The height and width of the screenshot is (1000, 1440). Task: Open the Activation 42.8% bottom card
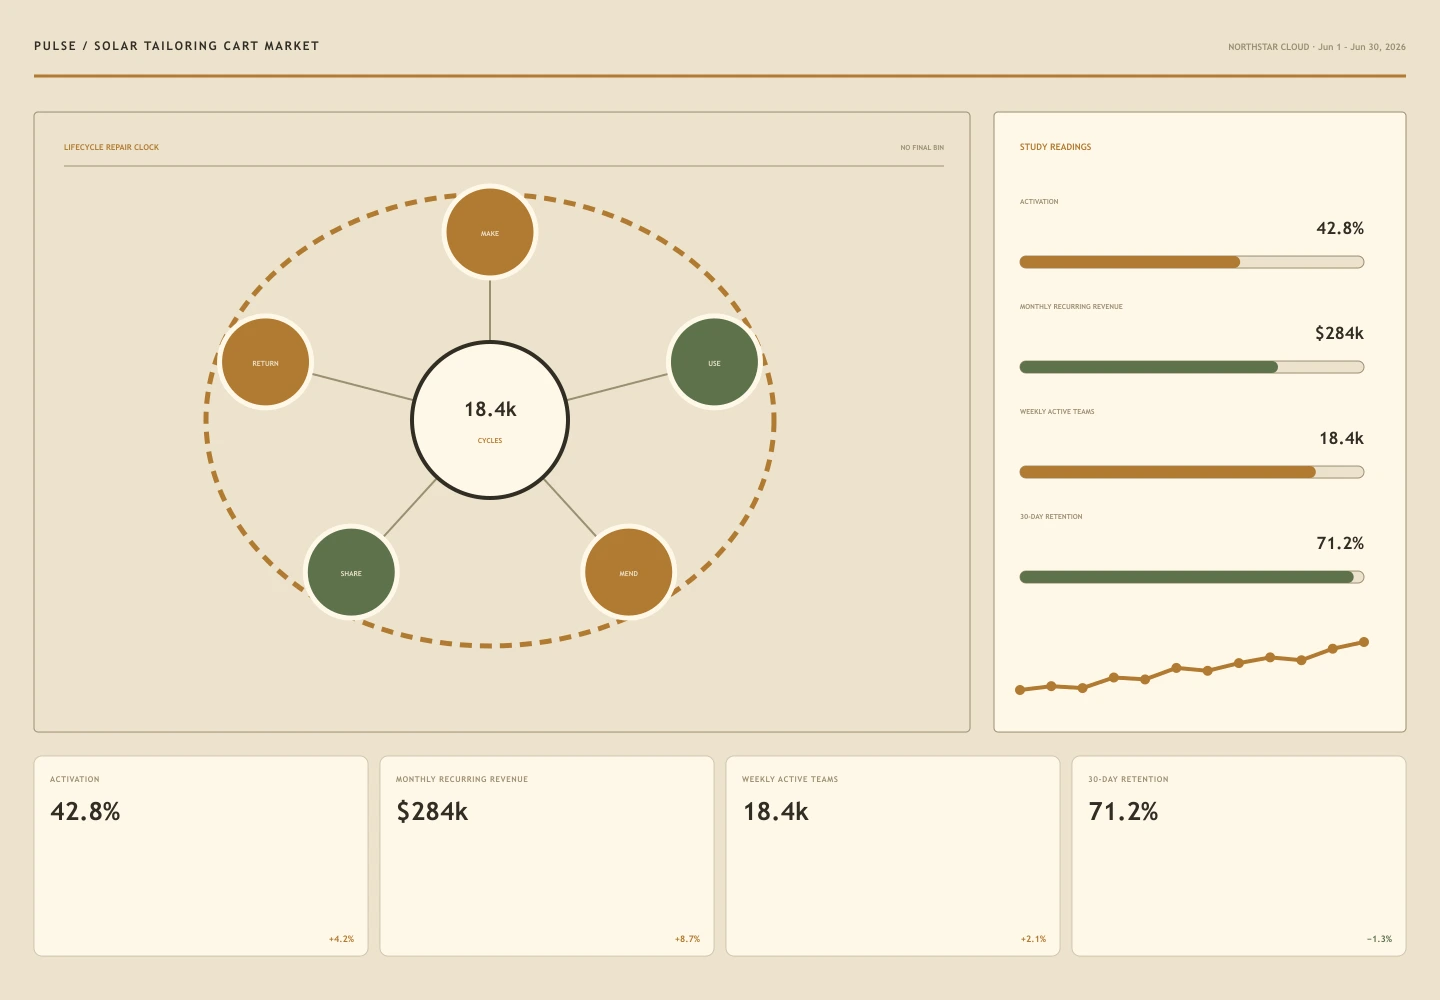click(x=201, y=856)
